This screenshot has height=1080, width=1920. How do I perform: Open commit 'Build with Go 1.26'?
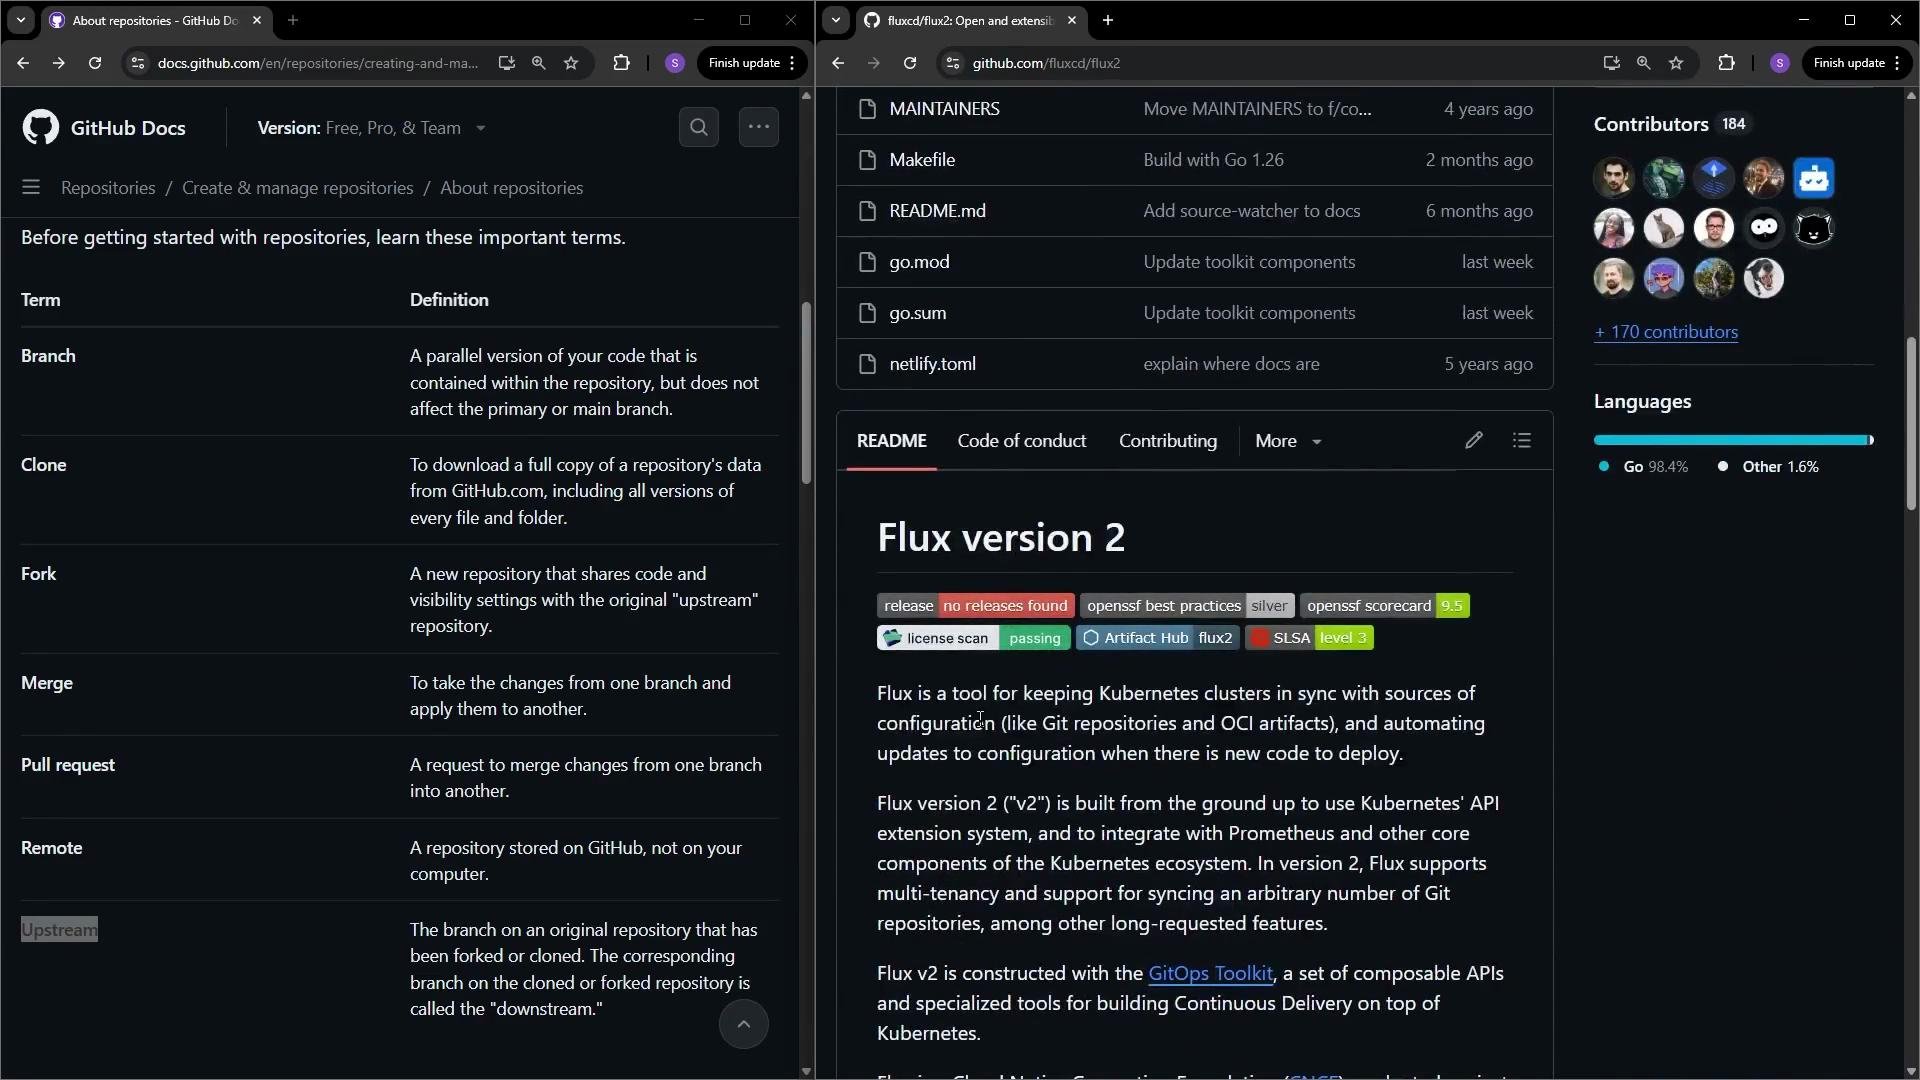tap(1213, 160)
